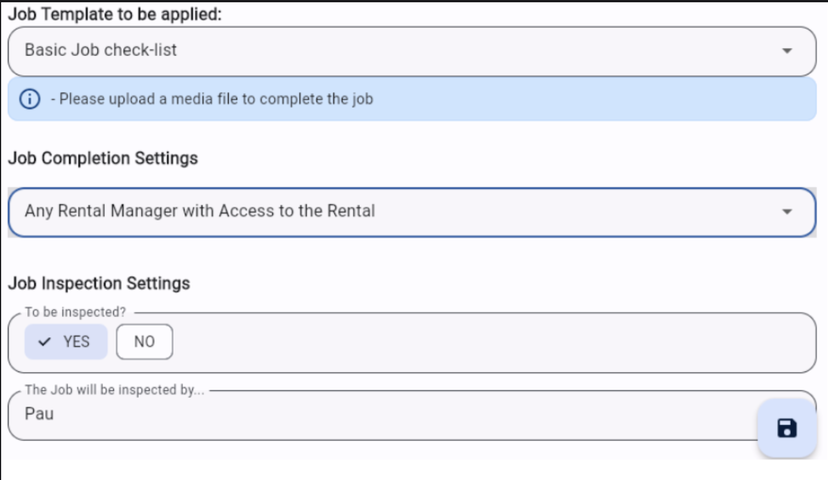Click "The Job will be inspected by..." label

click(114, 390)
